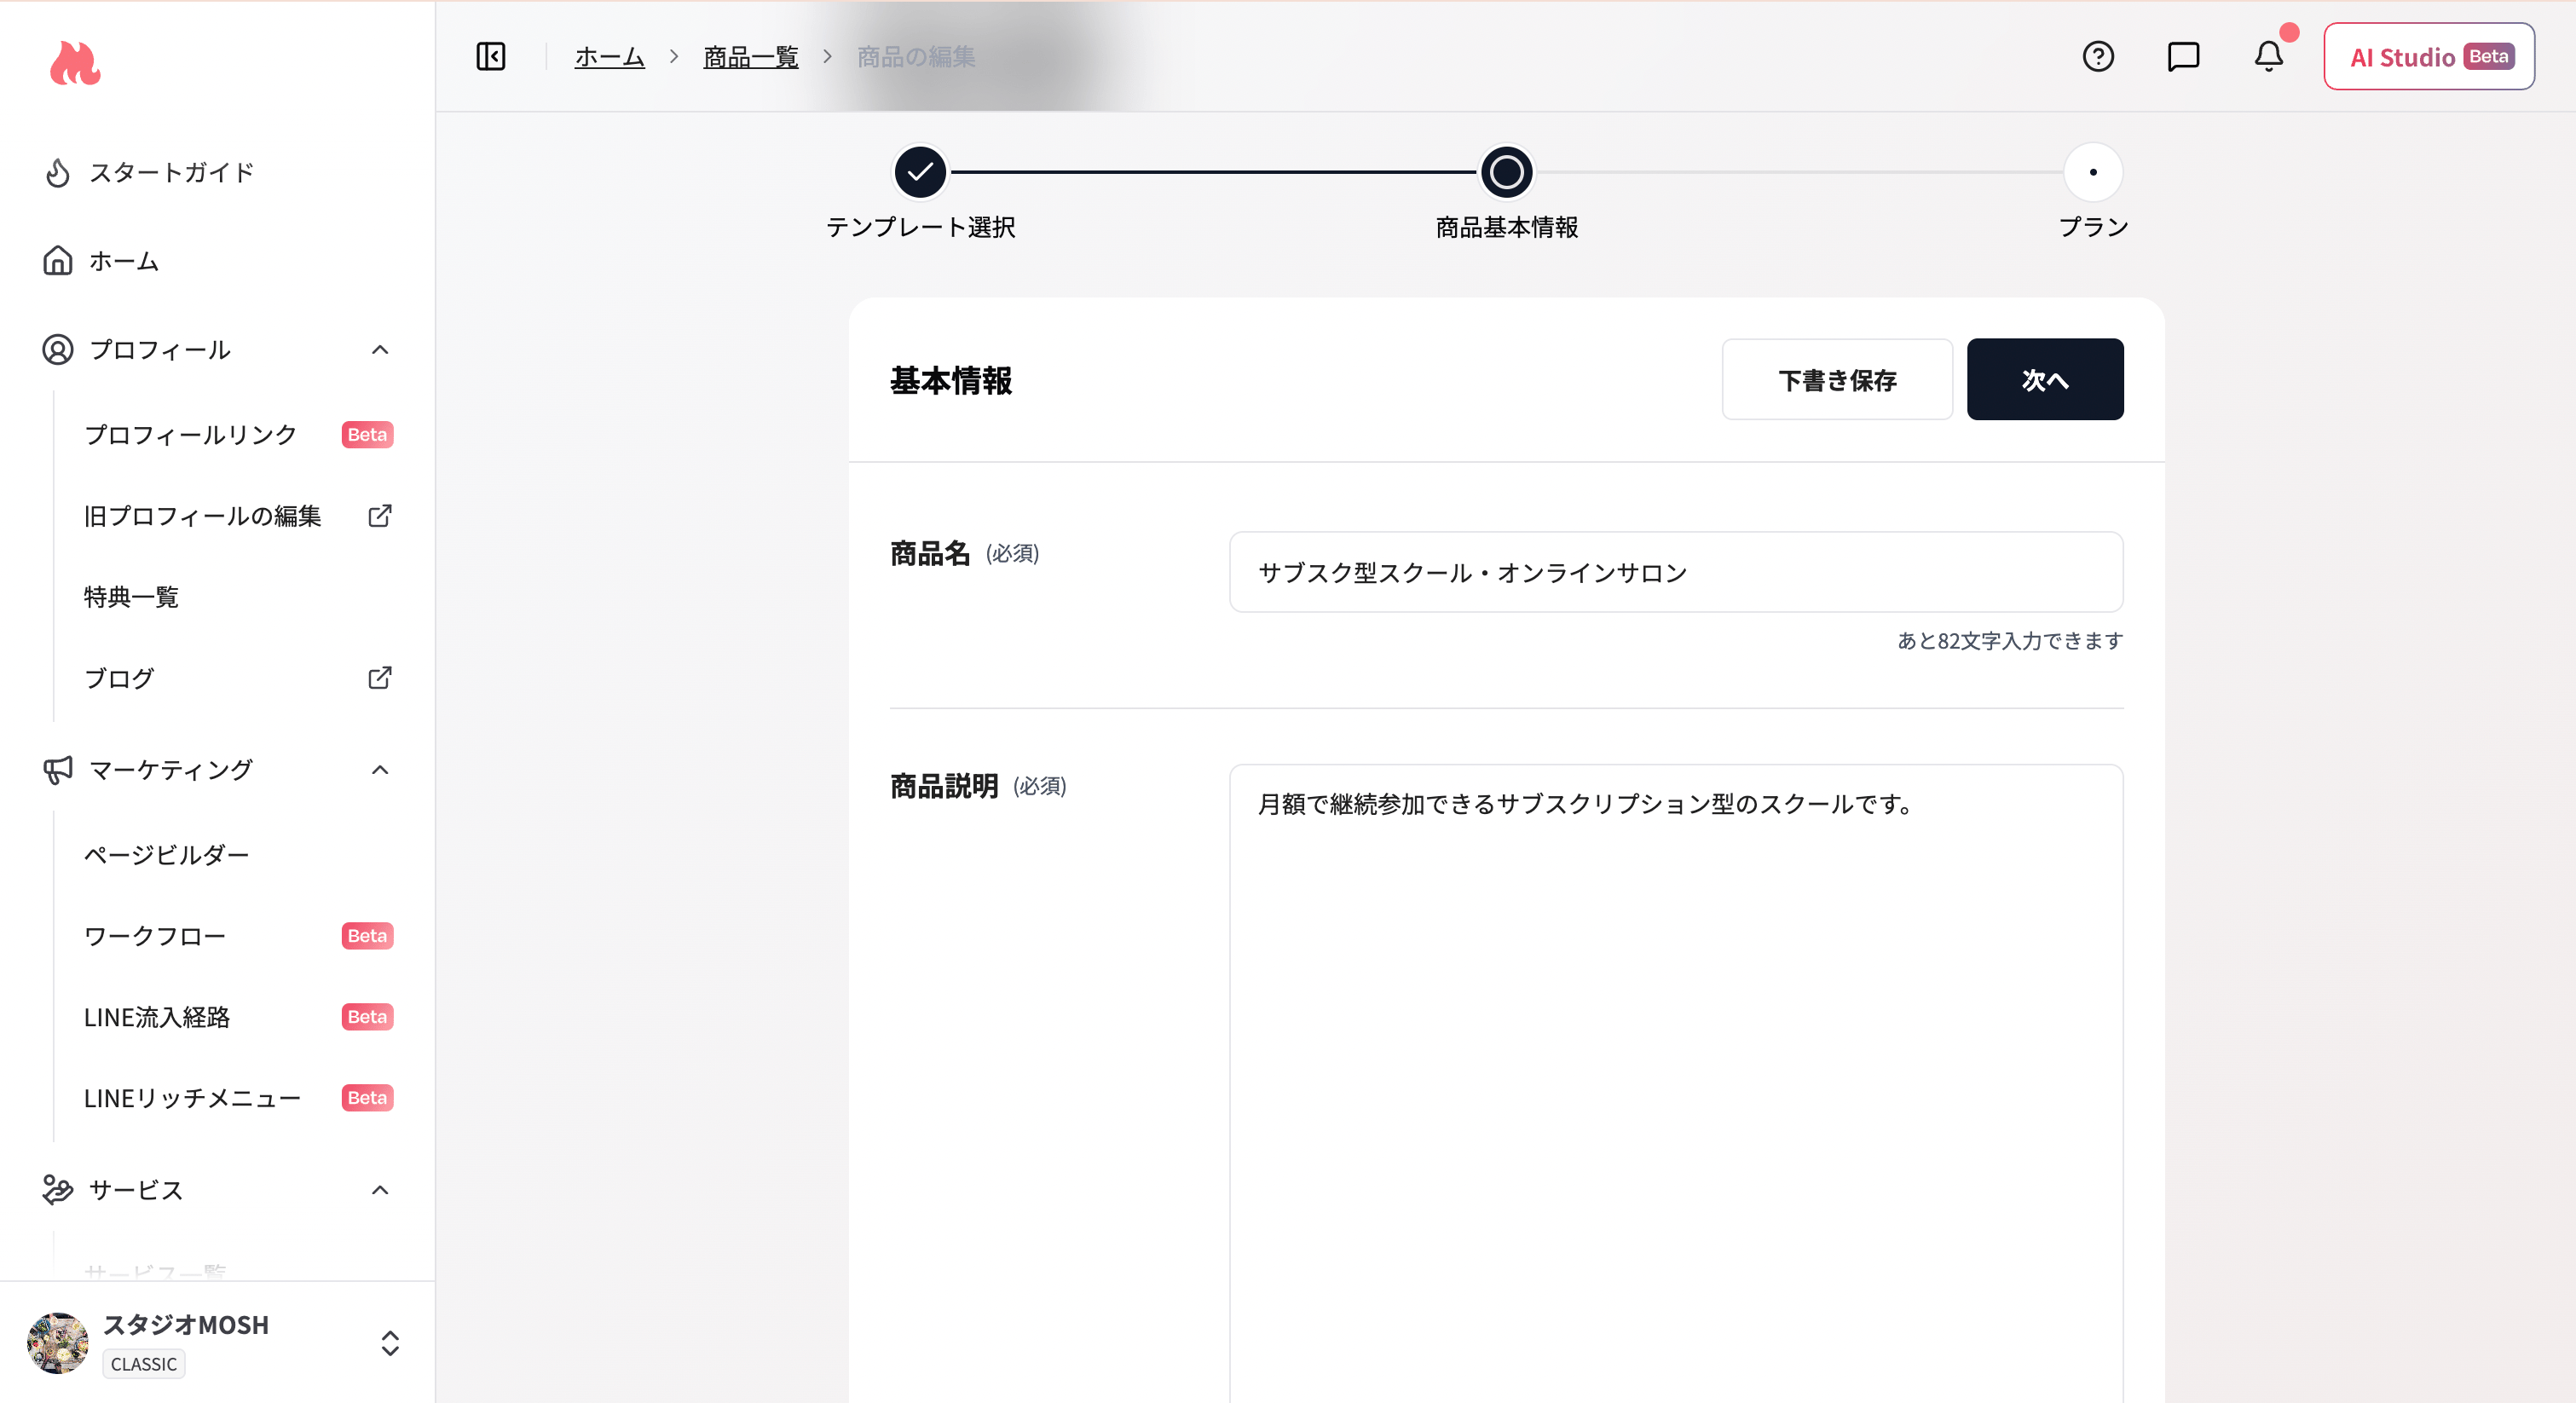This screenshot has height=1403, width=2576.
Task: Open 旧プロフィールの編集
Action: coord(203,516)
